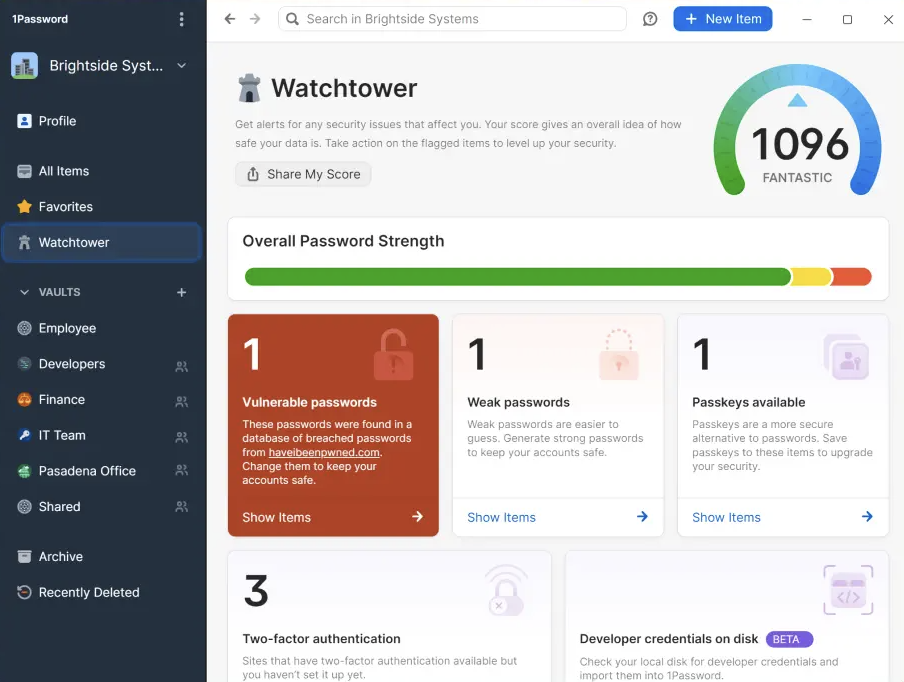Click the Developers vault shared-people icon
The image size is (904, 682).
181,366
